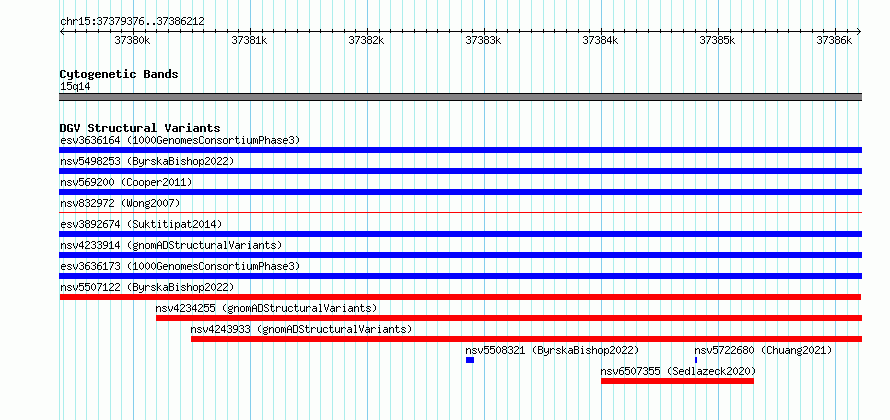
Task: Click the blue bar under esv3636173
Action: 460,276
